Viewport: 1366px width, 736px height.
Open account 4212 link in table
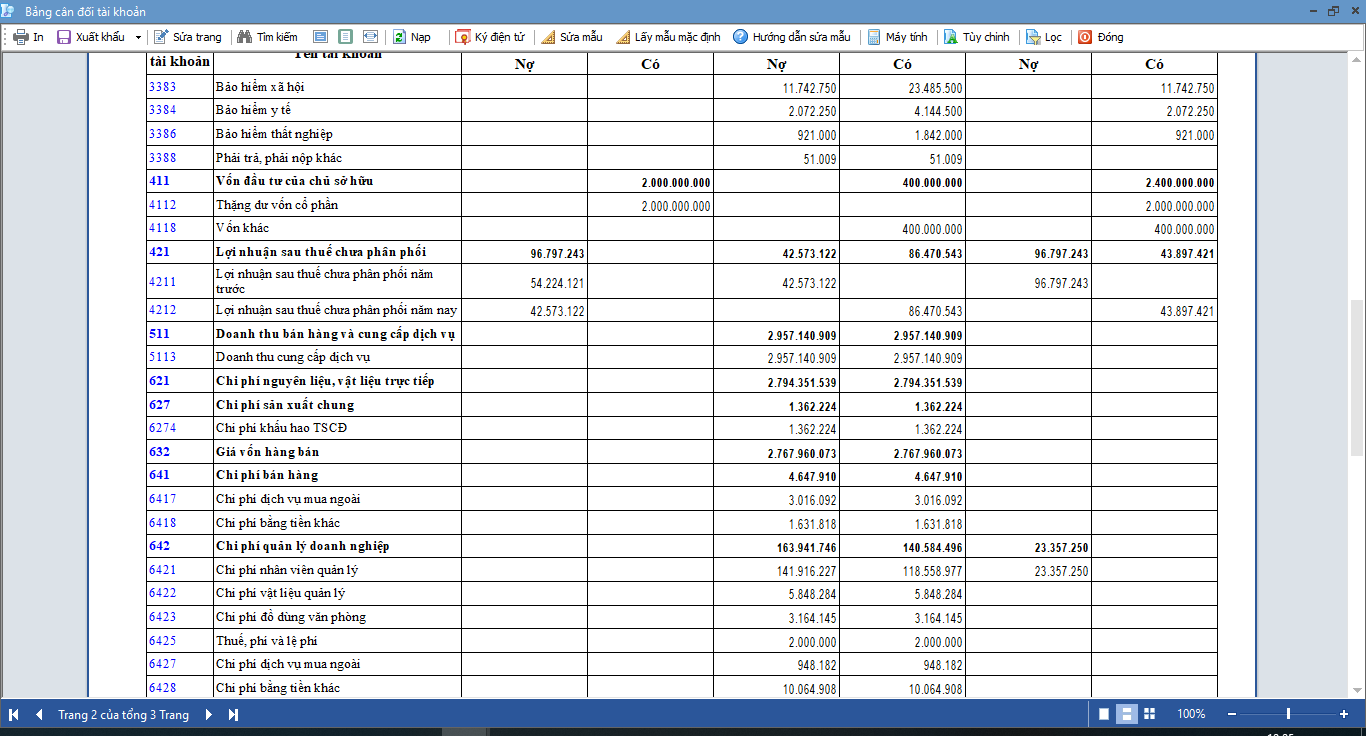click(x=162, y=311)
